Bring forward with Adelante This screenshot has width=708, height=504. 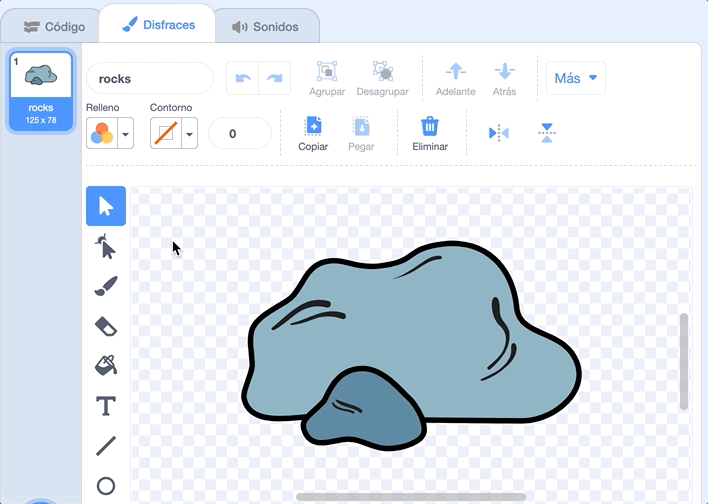(x=455, y=79)
